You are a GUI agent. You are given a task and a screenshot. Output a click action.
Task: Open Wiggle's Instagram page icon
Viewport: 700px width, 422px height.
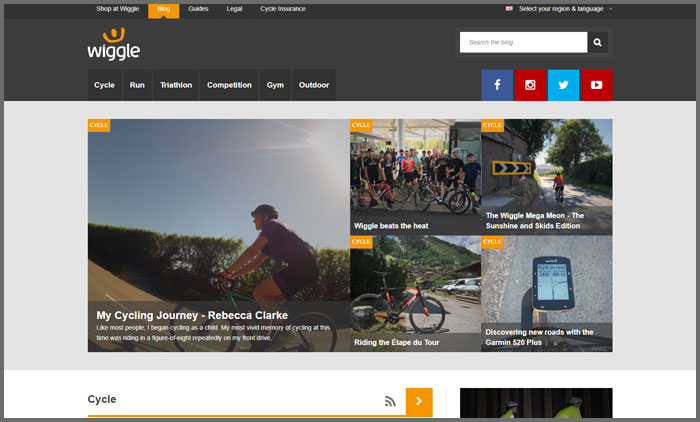click(530, 85)
